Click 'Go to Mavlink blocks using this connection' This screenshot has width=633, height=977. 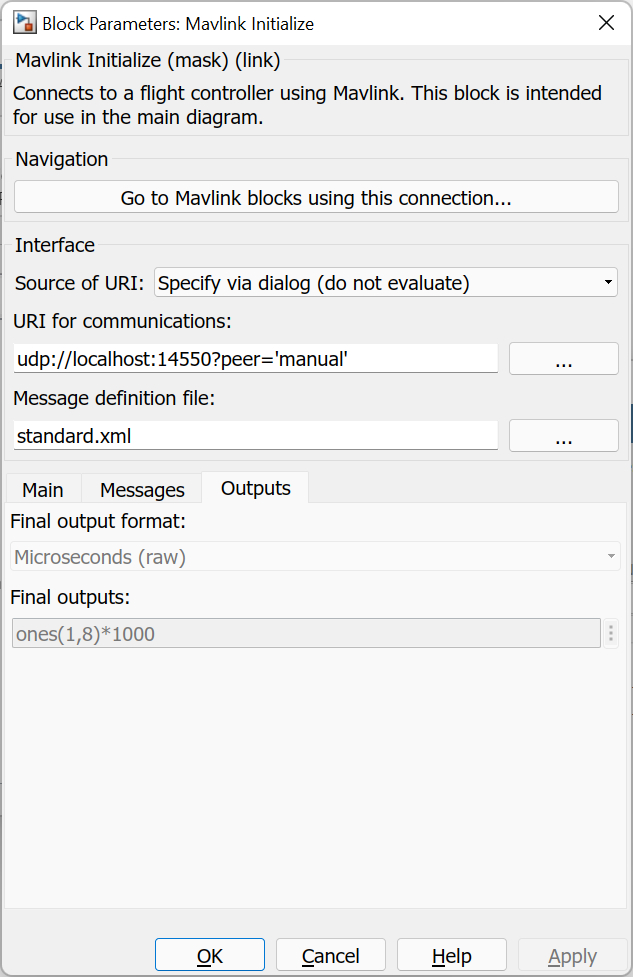[x=316, y=196]
